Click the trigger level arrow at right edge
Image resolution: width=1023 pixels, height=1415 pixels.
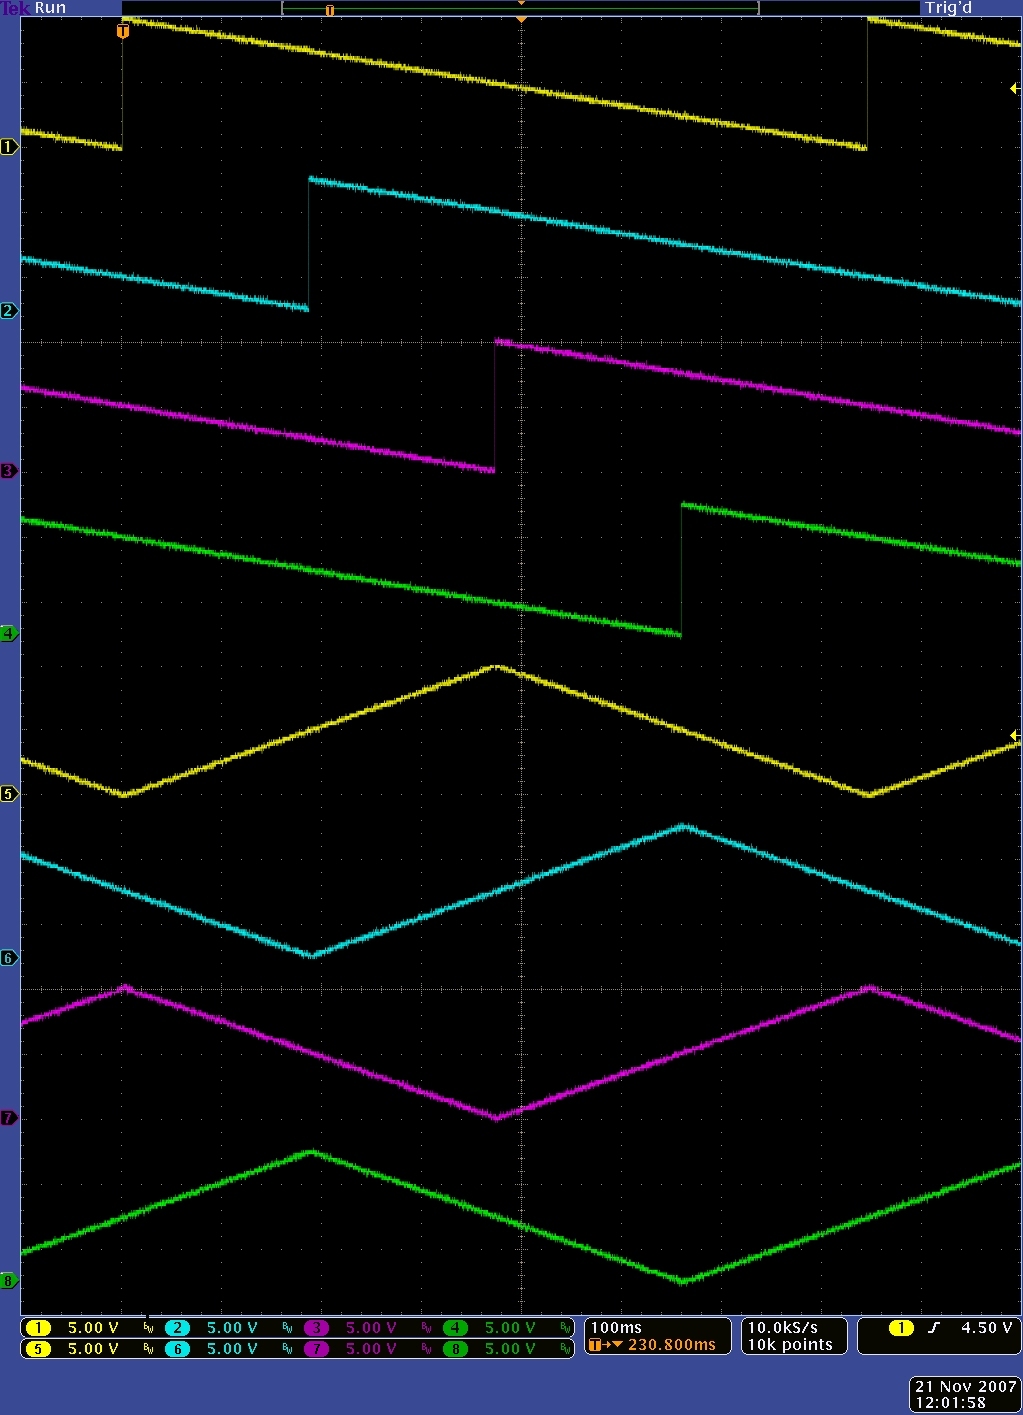pos(1014,89)
